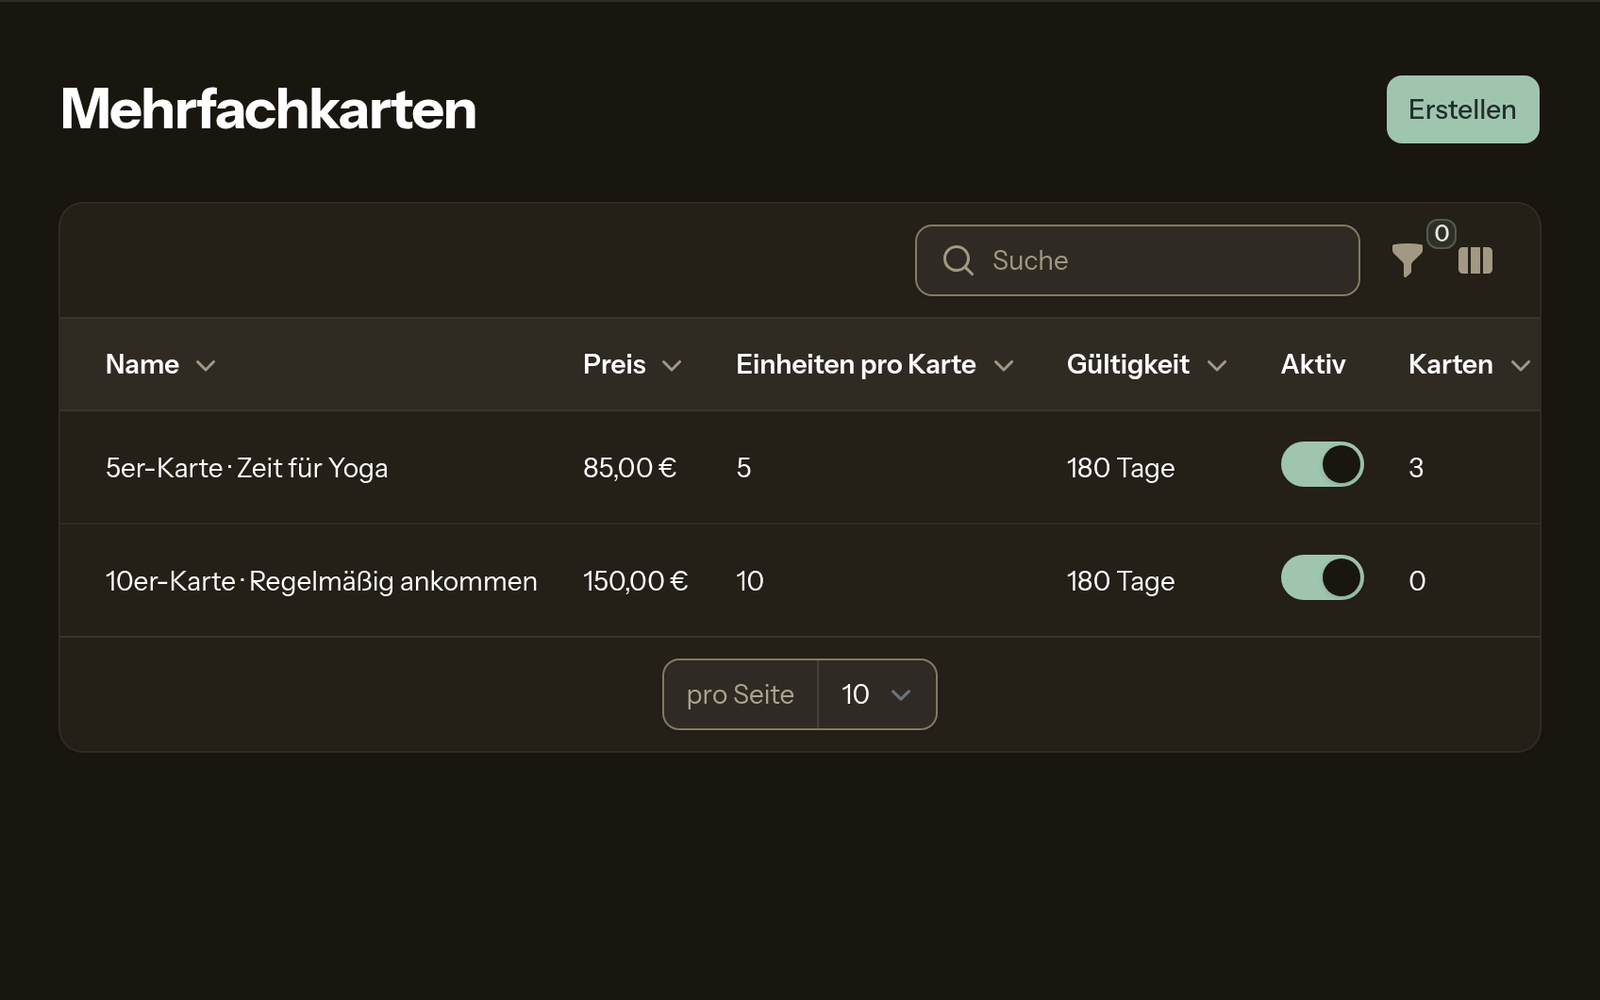
Task: Open the pro Seite rows dropdown
Action: pyautogui.click(x=876, y=694)
